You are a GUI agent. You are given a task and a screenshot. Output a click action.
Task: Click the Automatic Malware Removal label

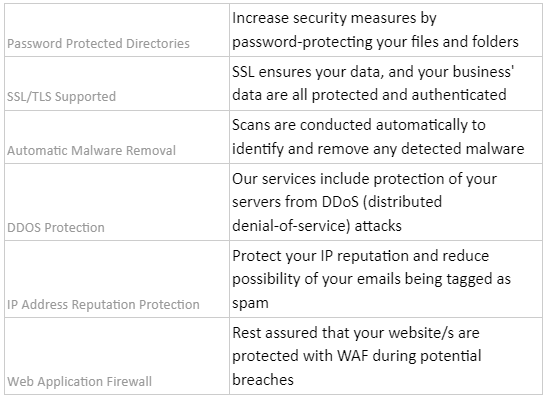pyautogui.click(x=91, y=151)
